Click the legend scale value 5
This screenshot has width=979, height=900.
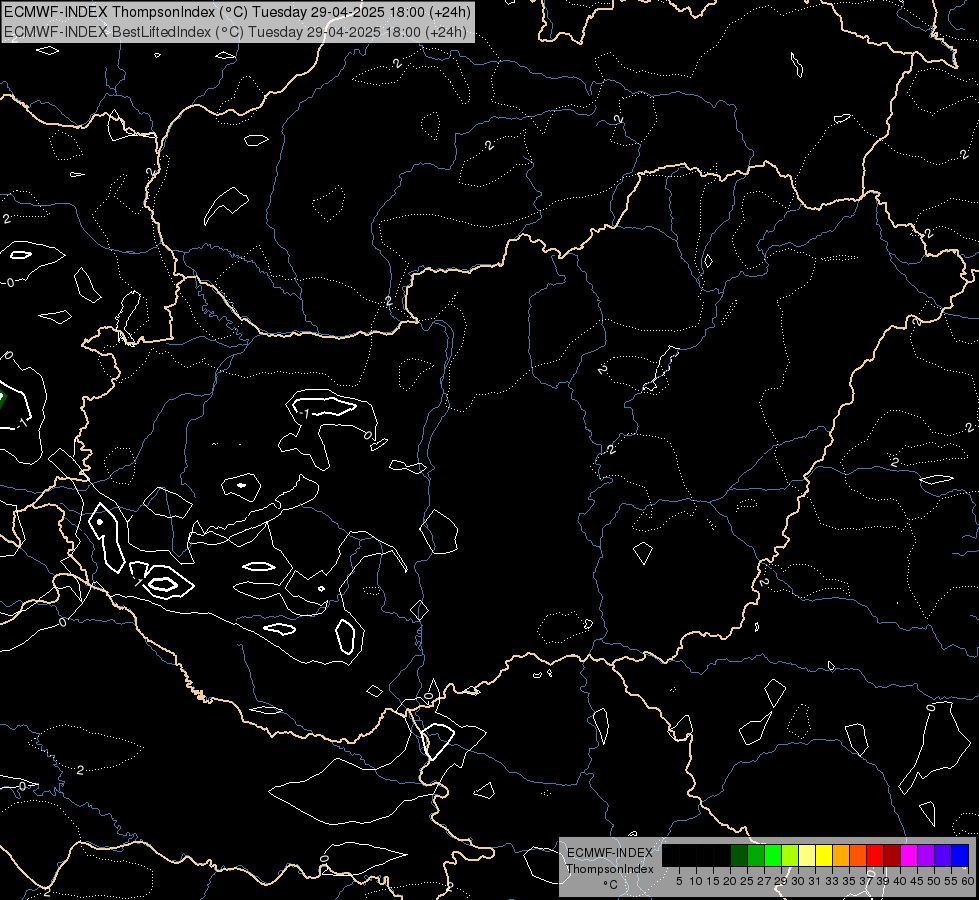(x=679, y=881)
